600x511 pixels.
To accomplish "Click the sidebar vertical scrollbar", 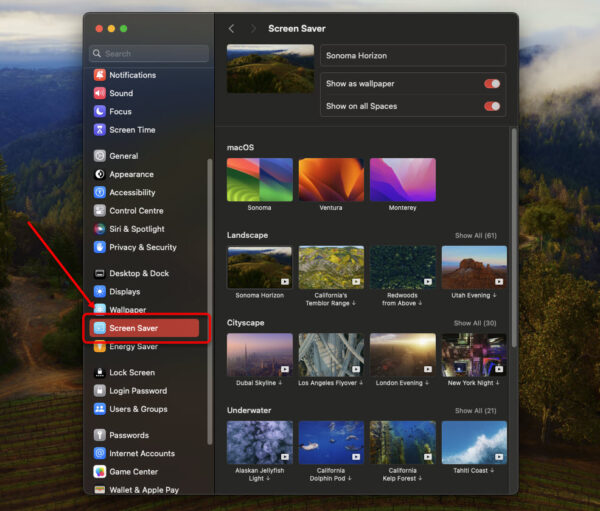I will click(210, 302).
